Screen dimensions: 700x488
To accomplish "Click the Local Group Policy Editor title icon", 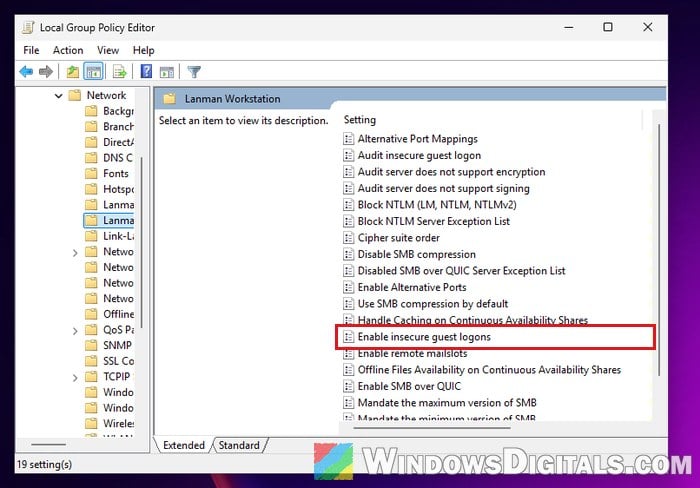I will tap(28, 28).
